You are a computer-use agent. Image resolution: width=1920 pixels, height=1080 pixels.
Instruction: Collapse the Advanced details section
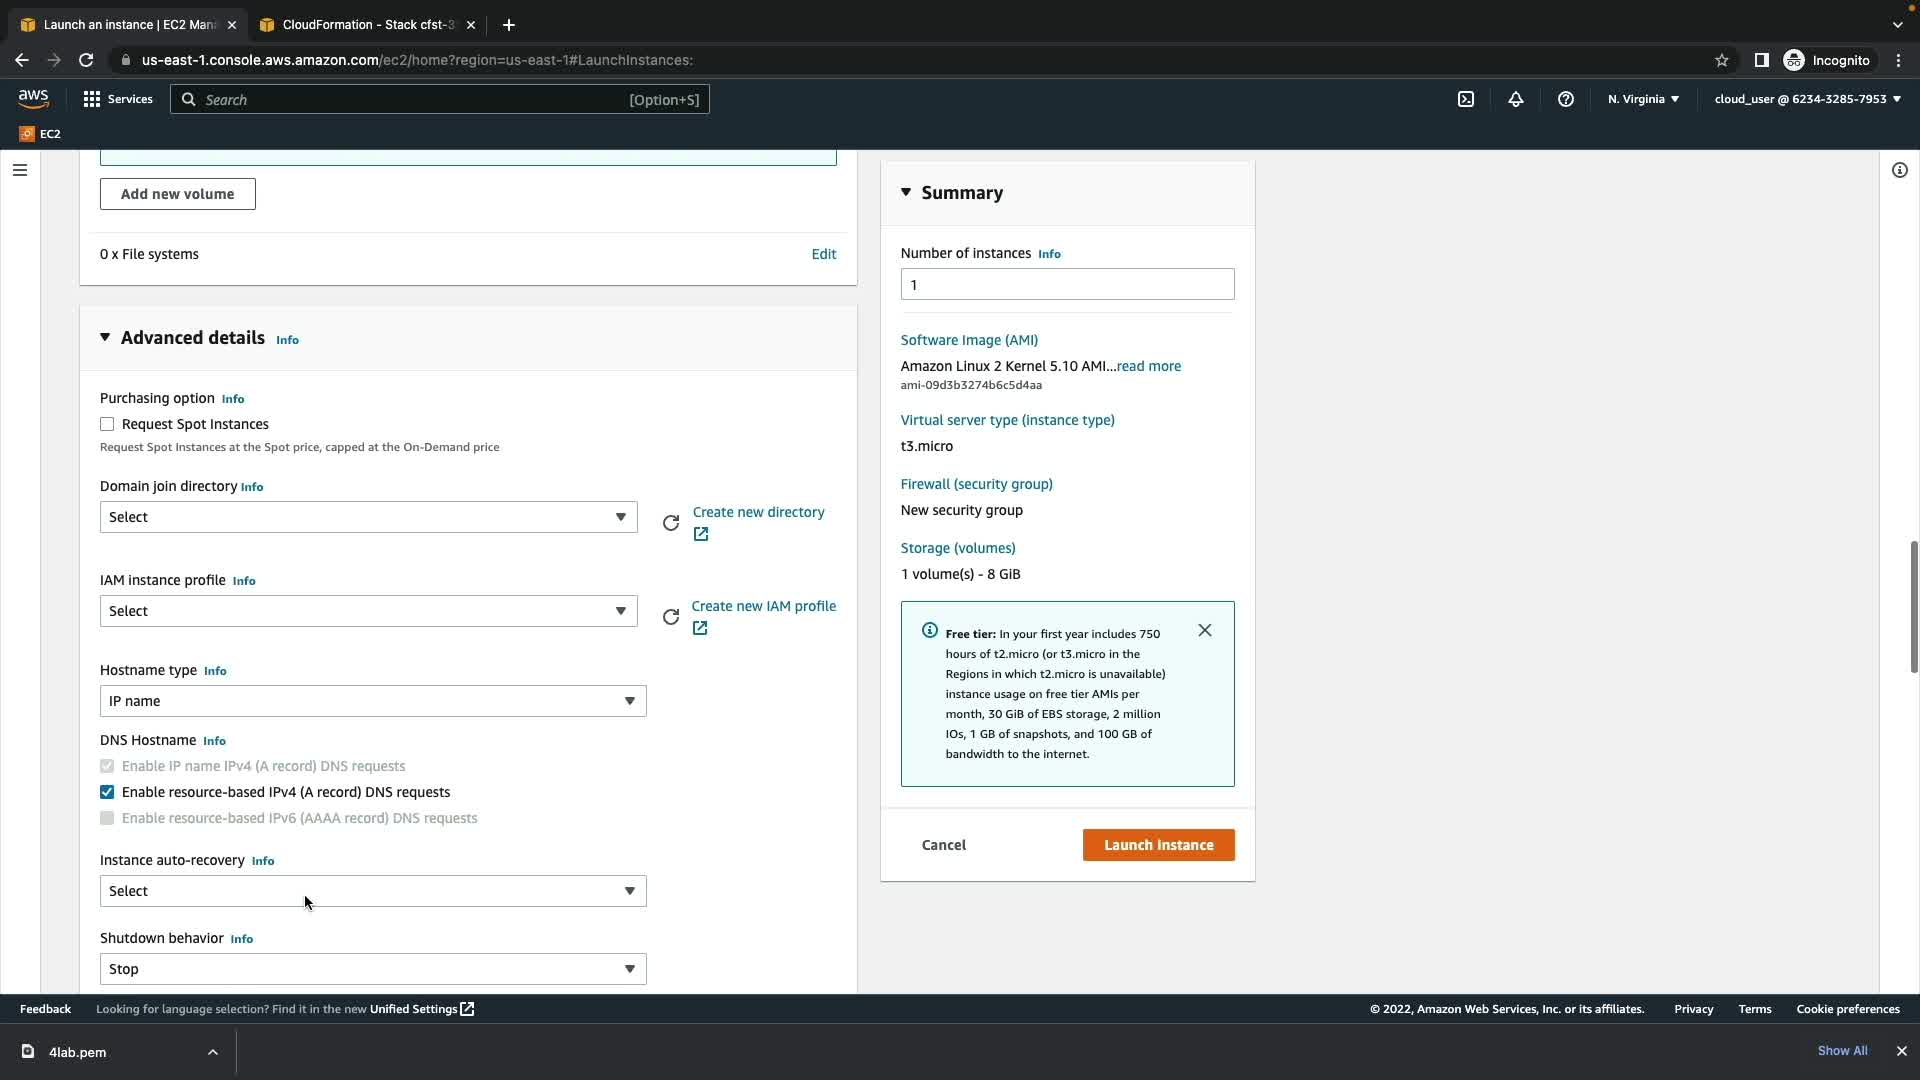(105, 338)
